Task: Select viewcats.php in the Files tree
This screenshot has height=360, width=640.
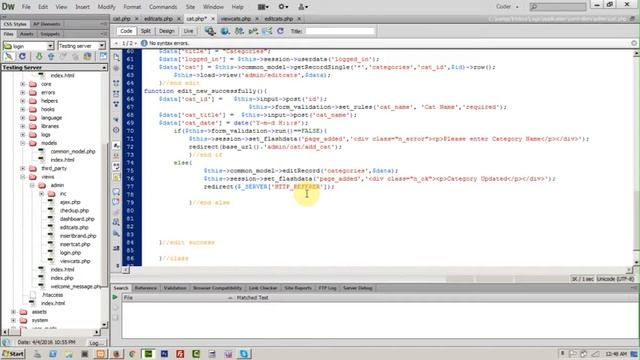Action: [75, 261]
